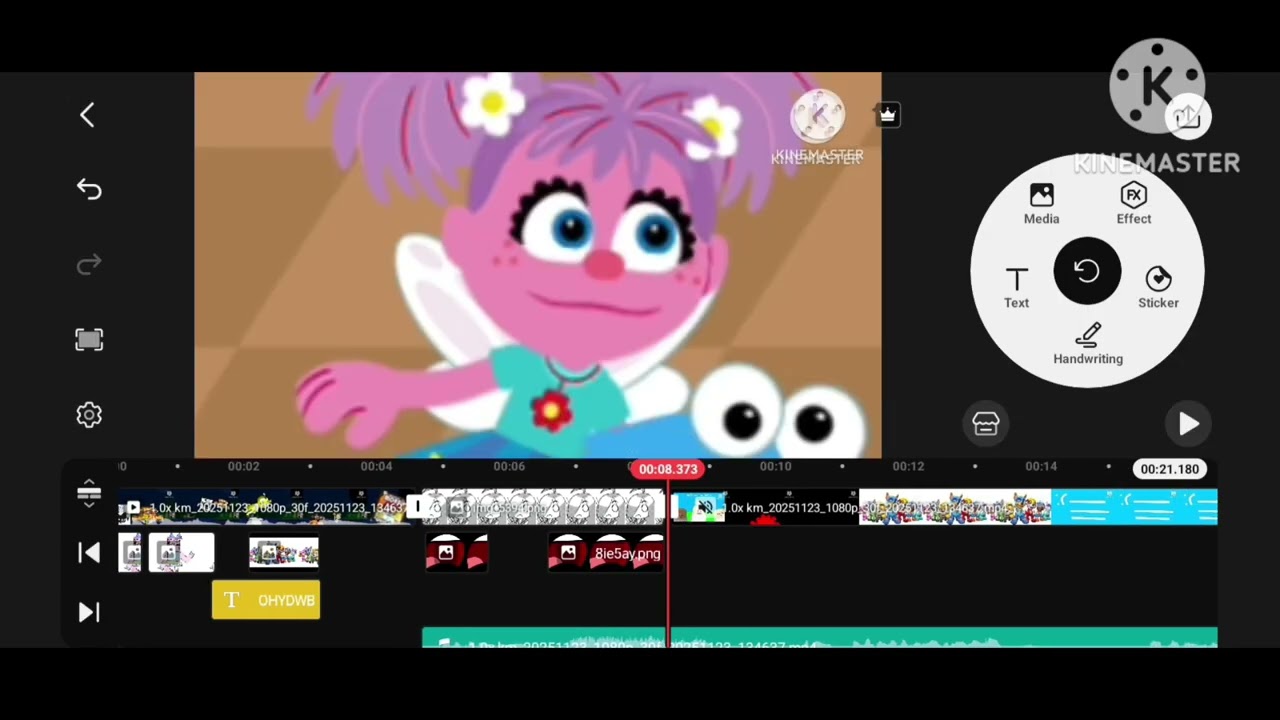The width and height of the screenshot is (1280, 720).
Task: Click the 00:21.180 total duration label
Action: (1170, 469)
